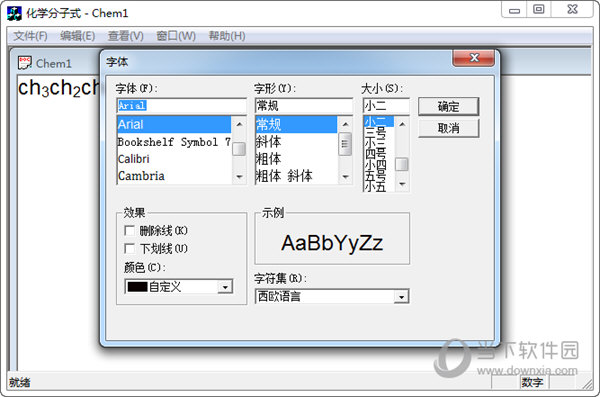Select 四号 font size
Screen dimensions: 600x397
pos(379,154)
